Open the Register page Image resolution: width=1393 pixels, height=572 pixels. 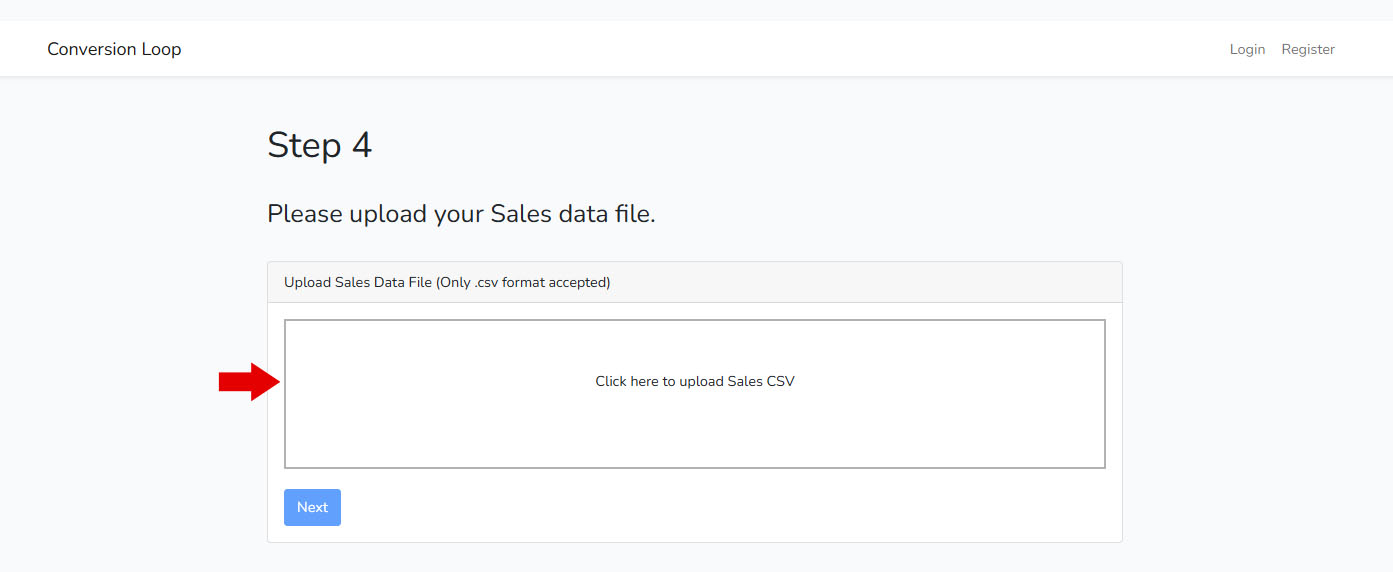(x=1308, y=49)
